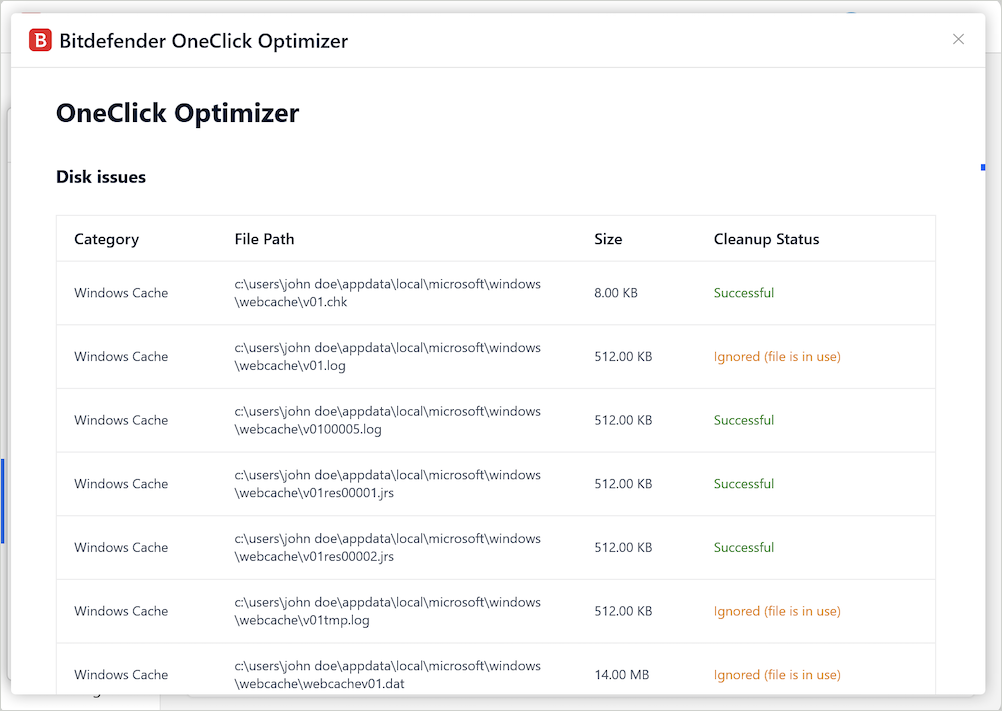
Task: Click Successful status for v01.chk
Action: click(x=744, y=293)
